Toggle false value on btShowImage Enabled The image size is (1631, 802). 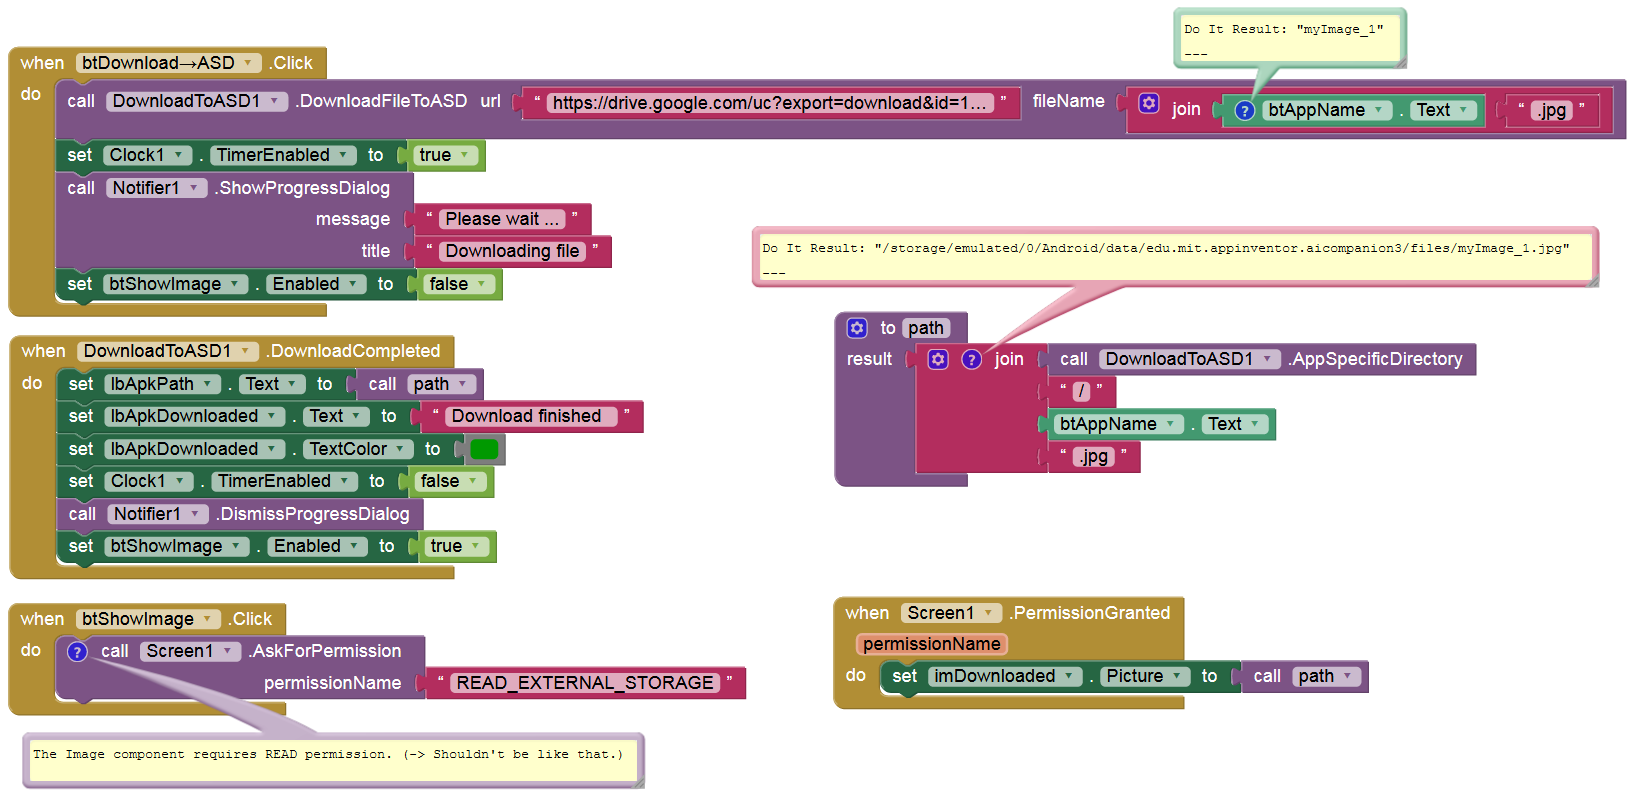tap(458, 284)
